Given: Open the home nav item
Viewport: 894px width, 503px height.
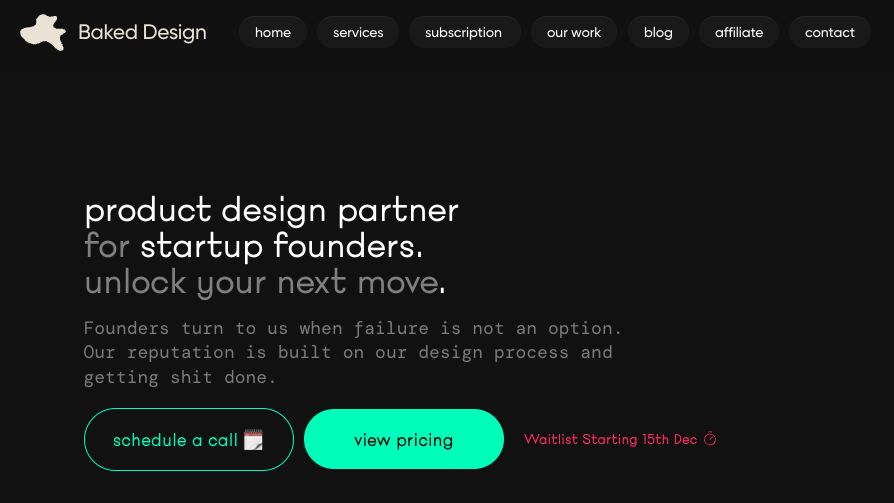Looking at the screenshot, I should (273, 32).
